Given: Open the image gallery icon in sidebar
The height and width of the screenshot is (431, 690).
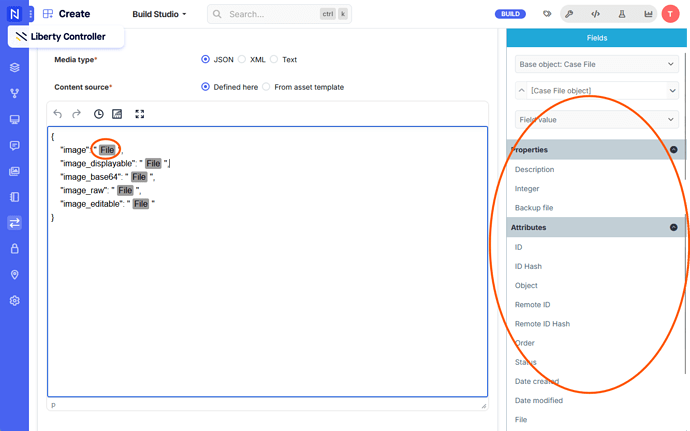Looking at the screenshot, I should point(15,171).
